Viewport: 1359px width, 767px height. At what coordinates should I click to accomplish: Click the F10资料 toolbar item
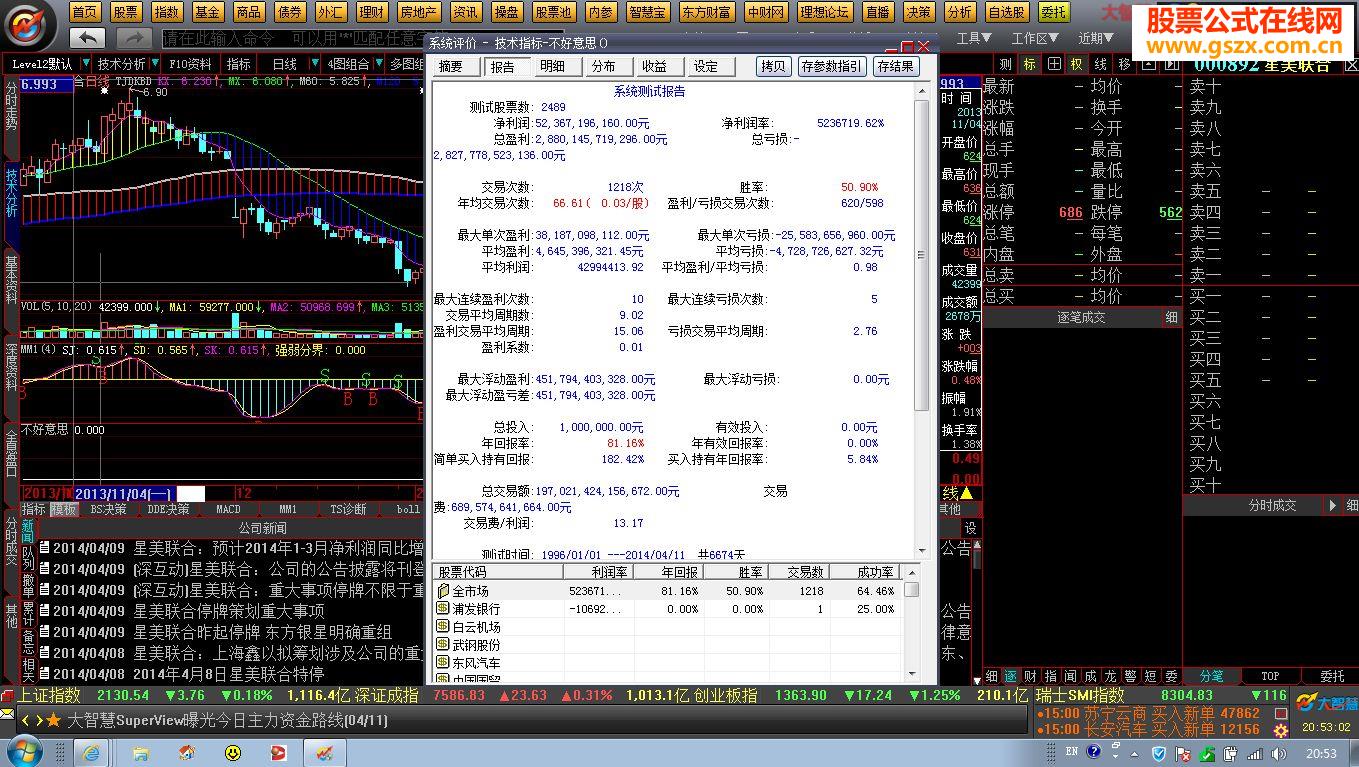coord(190,64)
